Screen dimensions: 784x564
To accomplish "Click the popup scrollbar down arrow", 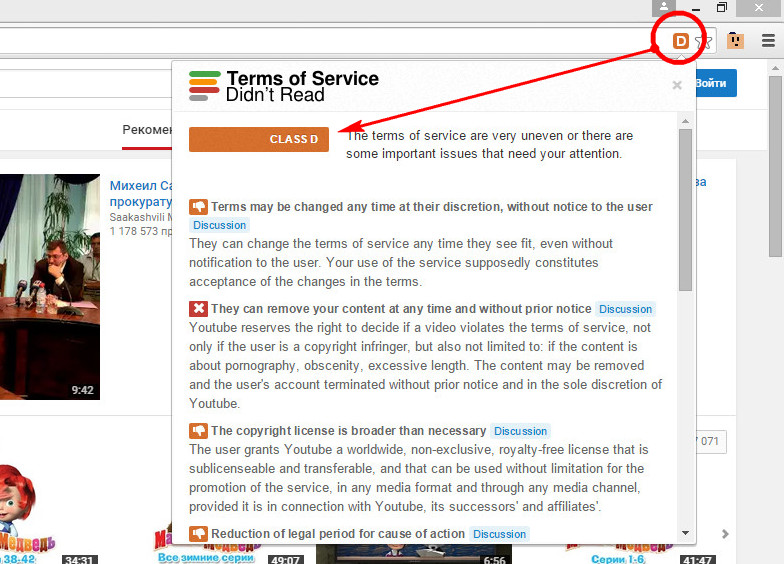I will (686, 533).
